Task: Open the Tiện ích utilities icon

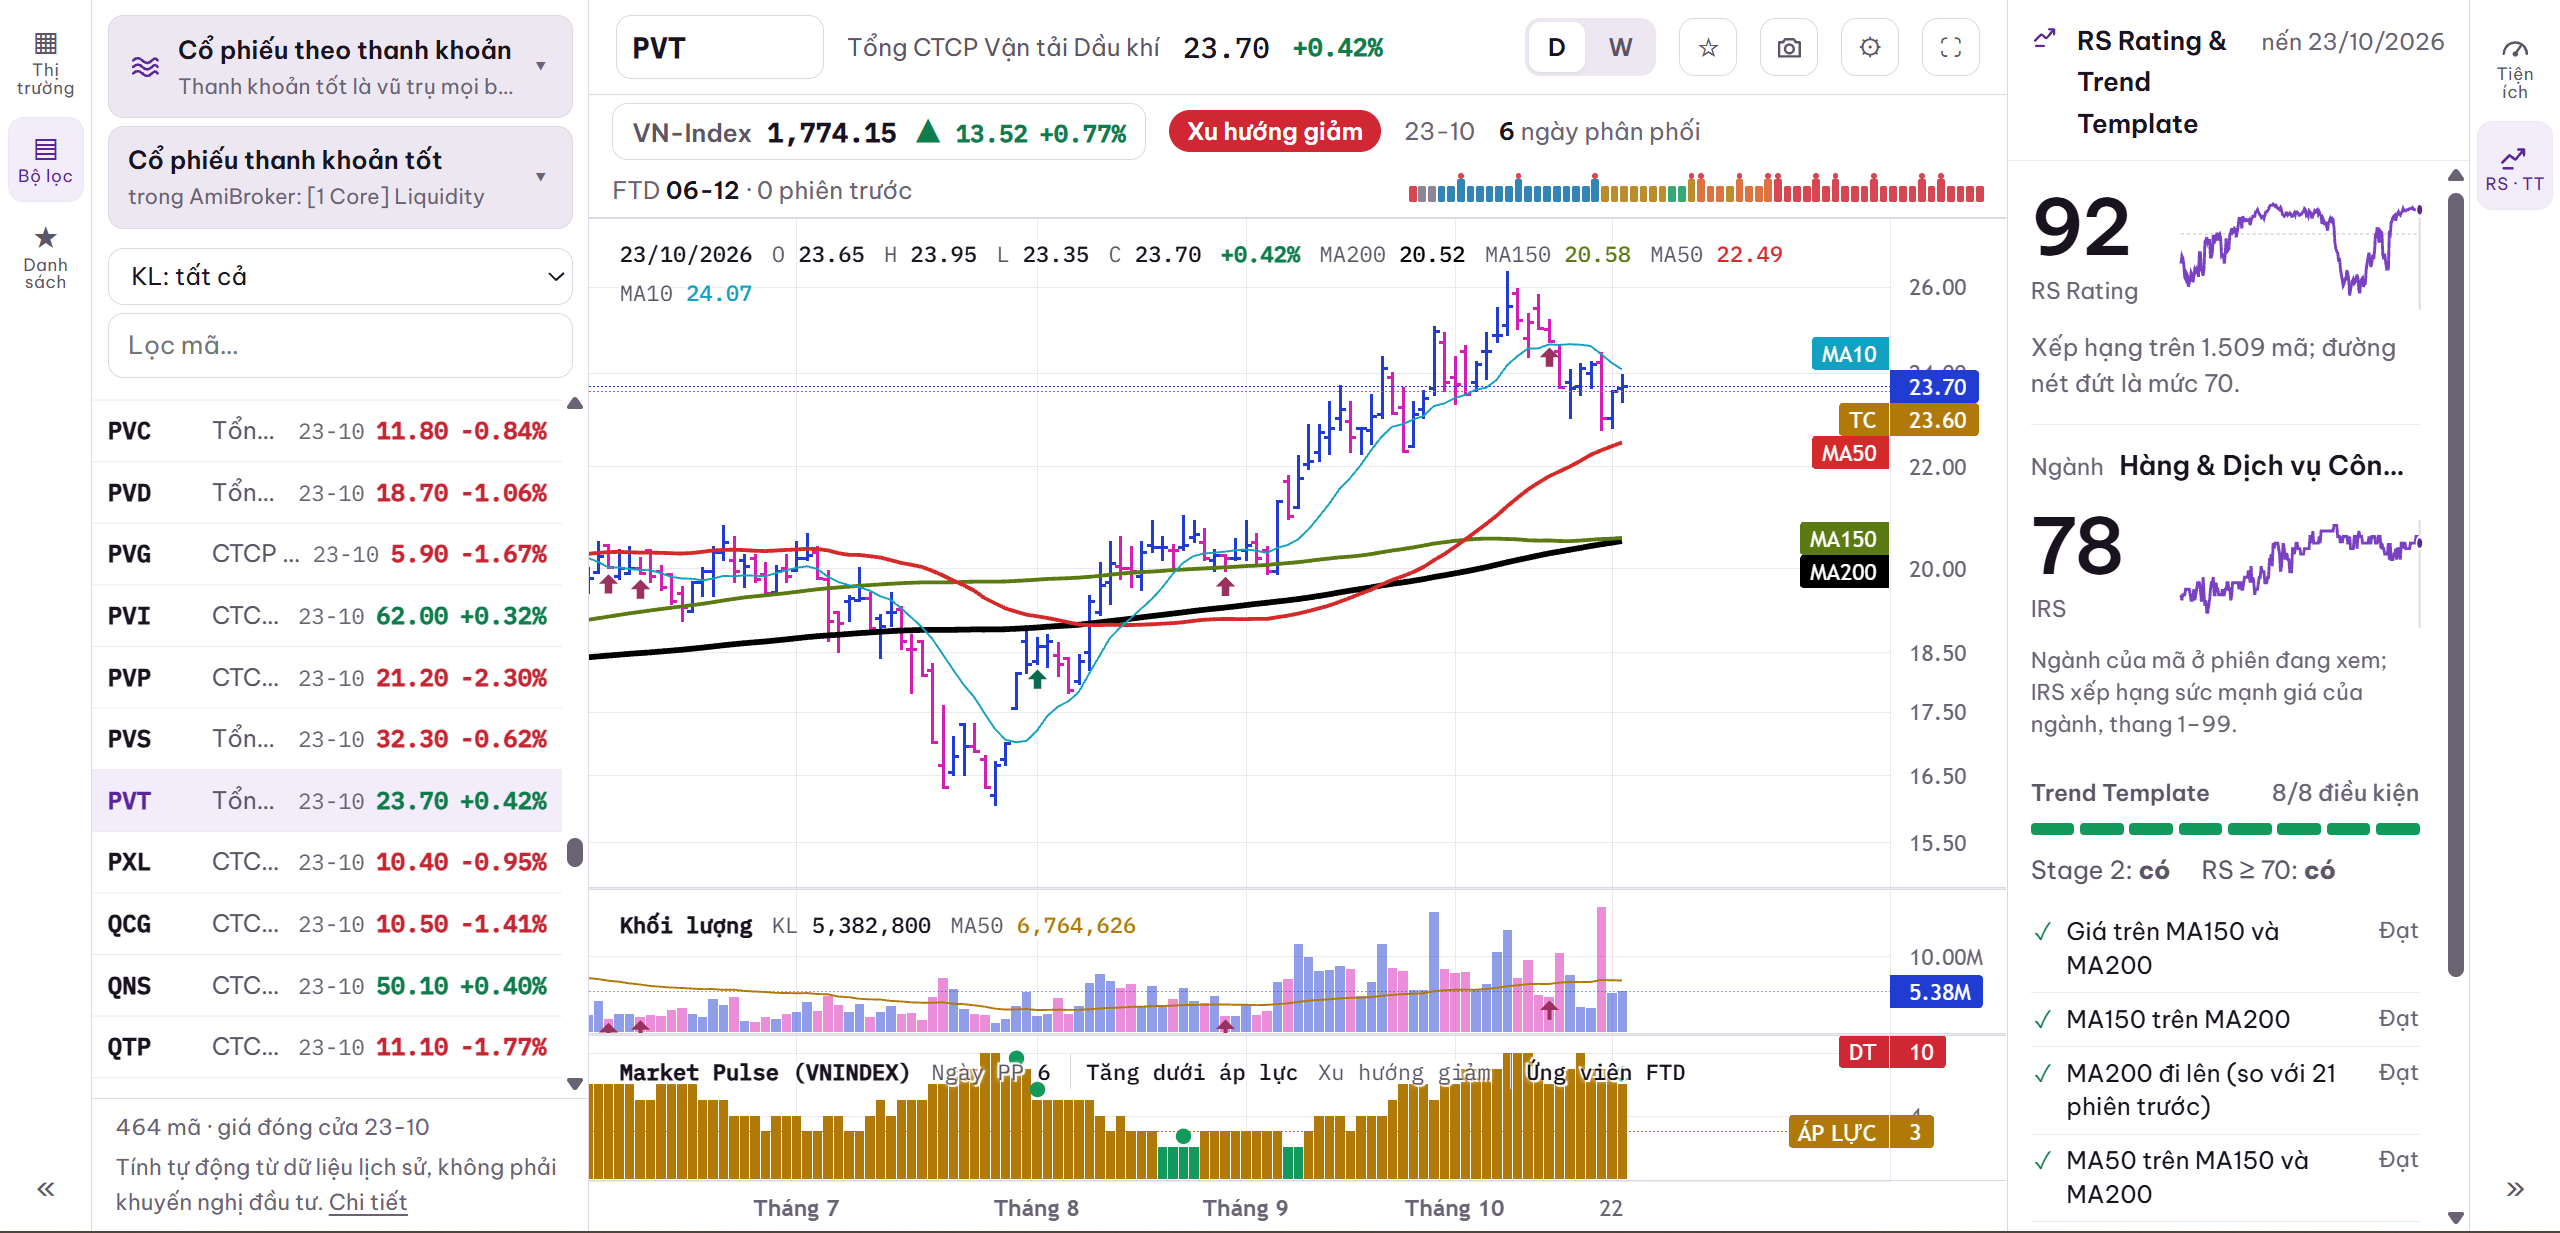Action: pyautogui.click(x=2514, y=69)
